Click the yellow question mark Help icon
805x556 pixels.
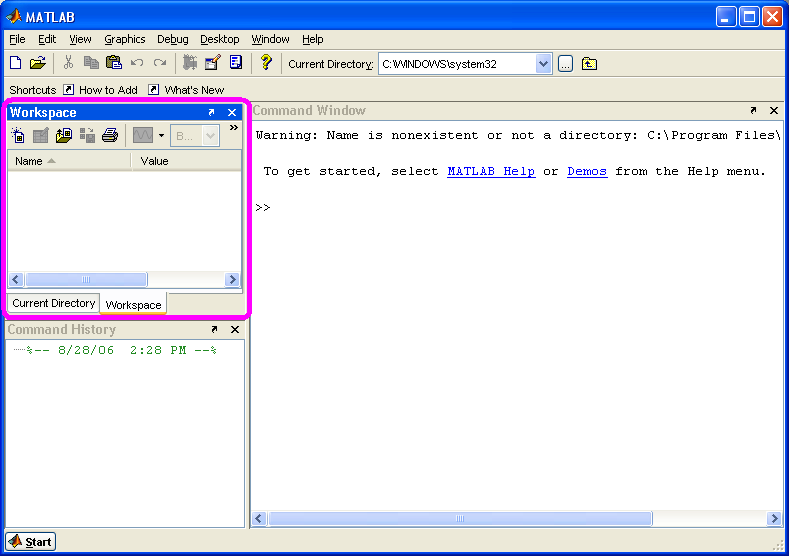point(266,63)
